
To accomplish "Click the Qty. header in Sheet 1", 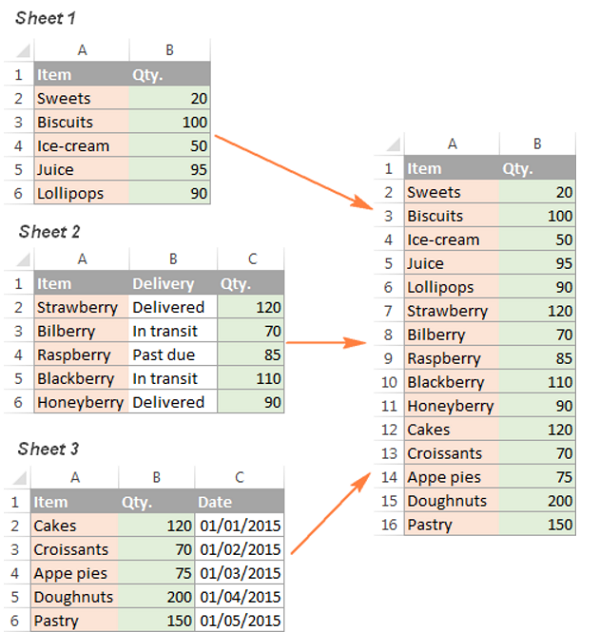I will tap(170, 75).
